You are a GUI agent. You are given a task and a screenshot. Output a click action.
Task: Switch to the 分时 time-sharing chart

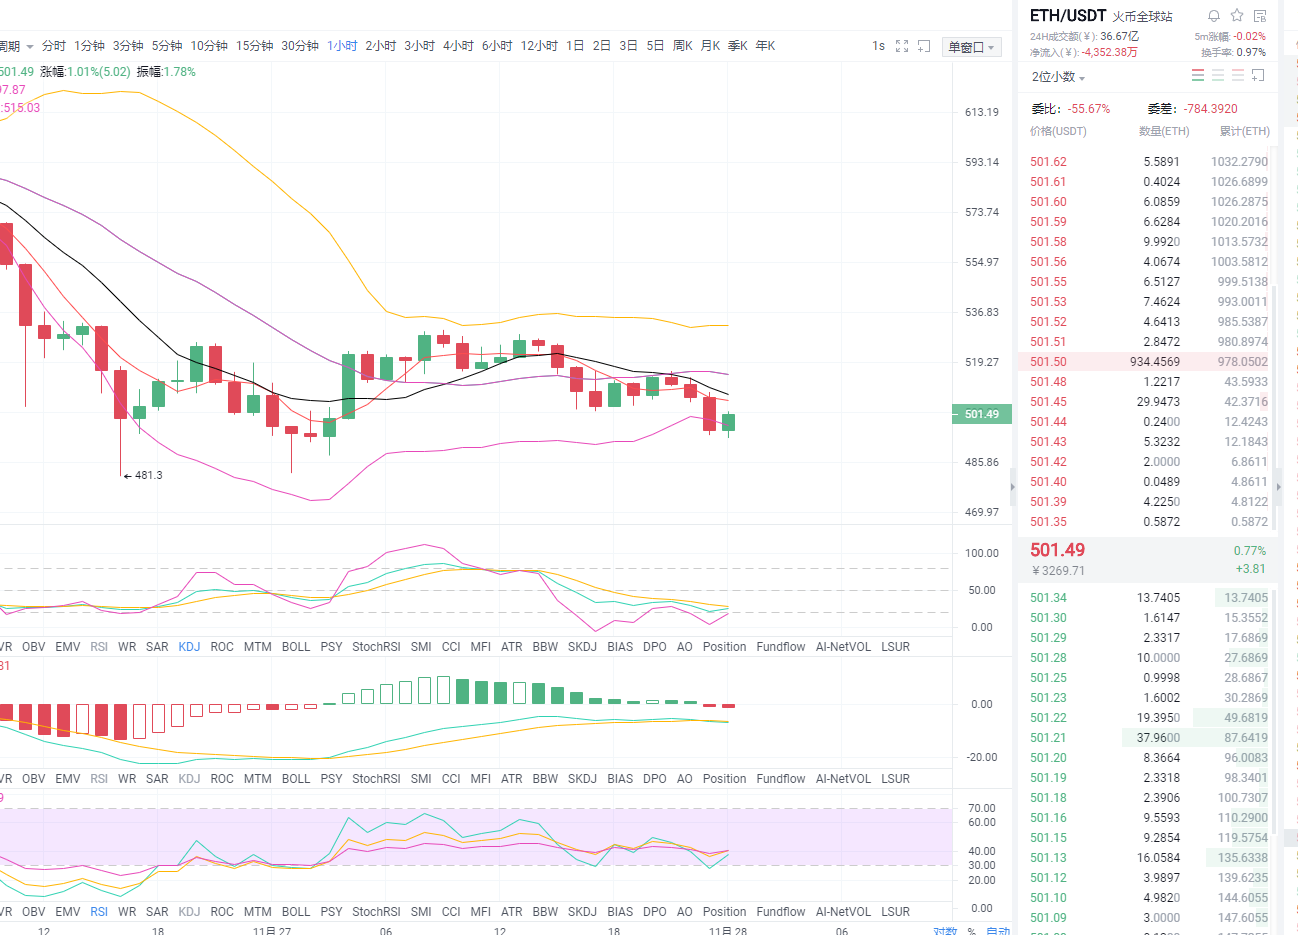coord(54,46)
